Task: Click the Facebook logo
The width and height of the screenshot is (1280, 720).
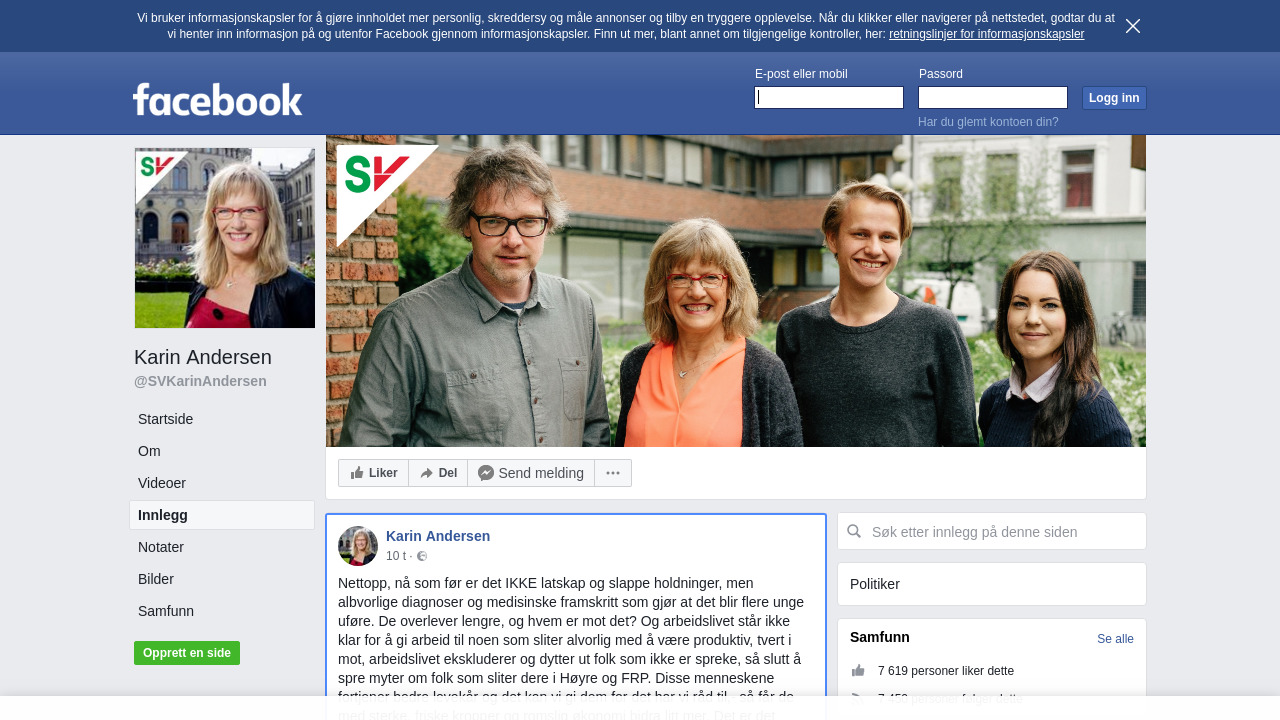Action: tap(218, 99)
